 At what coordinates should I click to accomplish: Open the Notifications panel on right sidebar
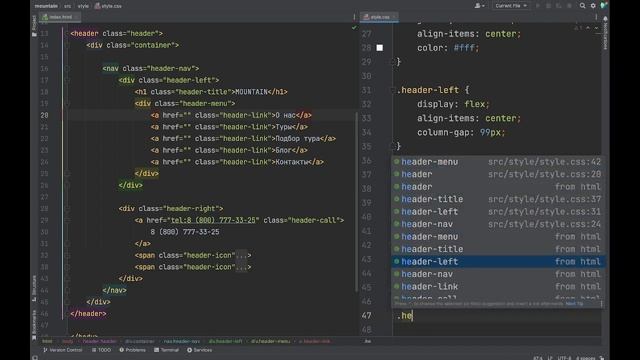[605, 33]
